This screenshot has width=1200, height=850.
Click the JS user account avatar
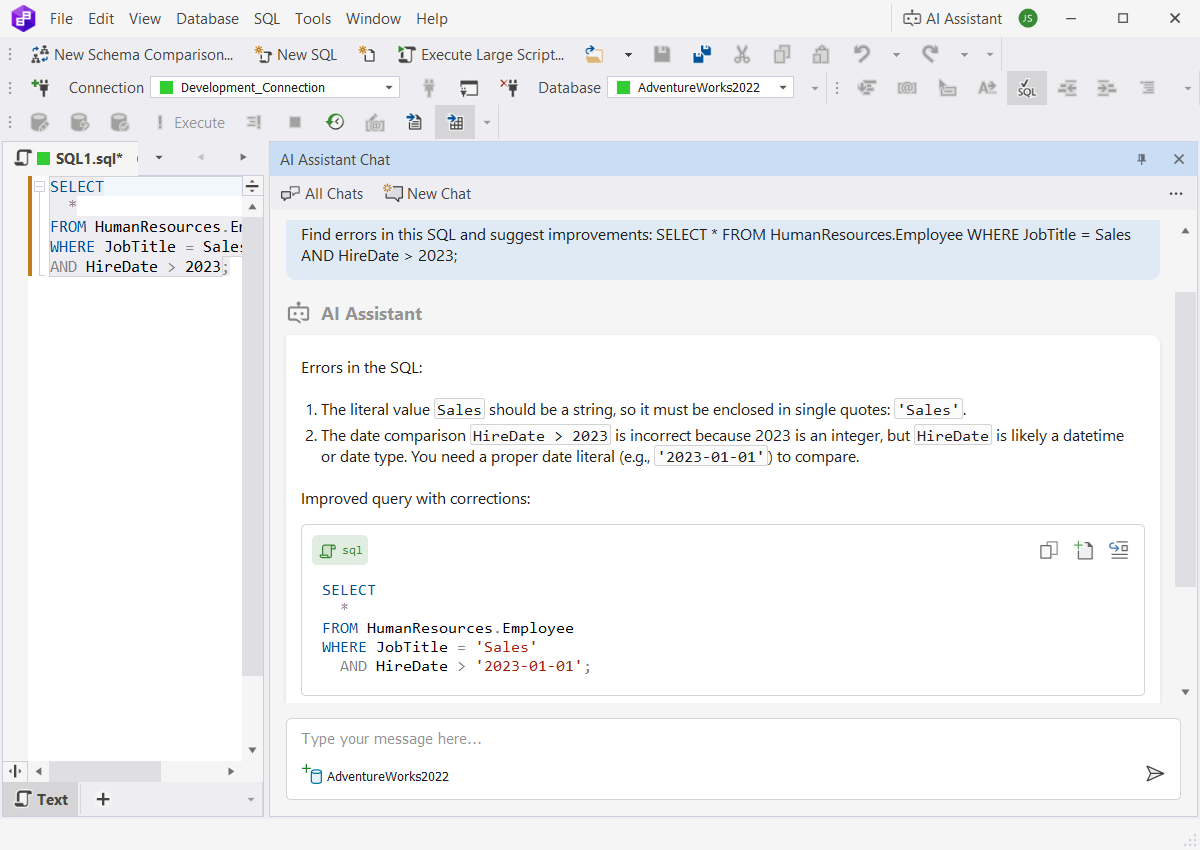click(x=1027, y=18)
